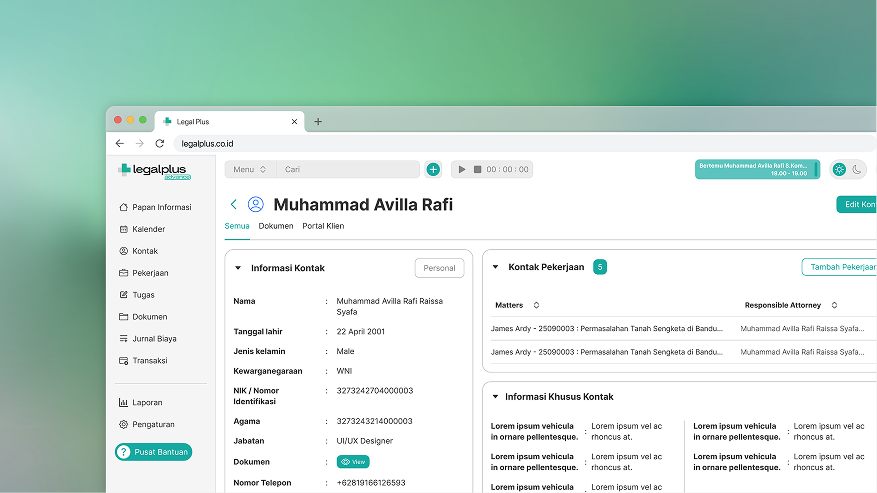This screenshot has width=877, height=493.
Task: Switch to the Portal Klien tab
Action: (x=323, y=226)
